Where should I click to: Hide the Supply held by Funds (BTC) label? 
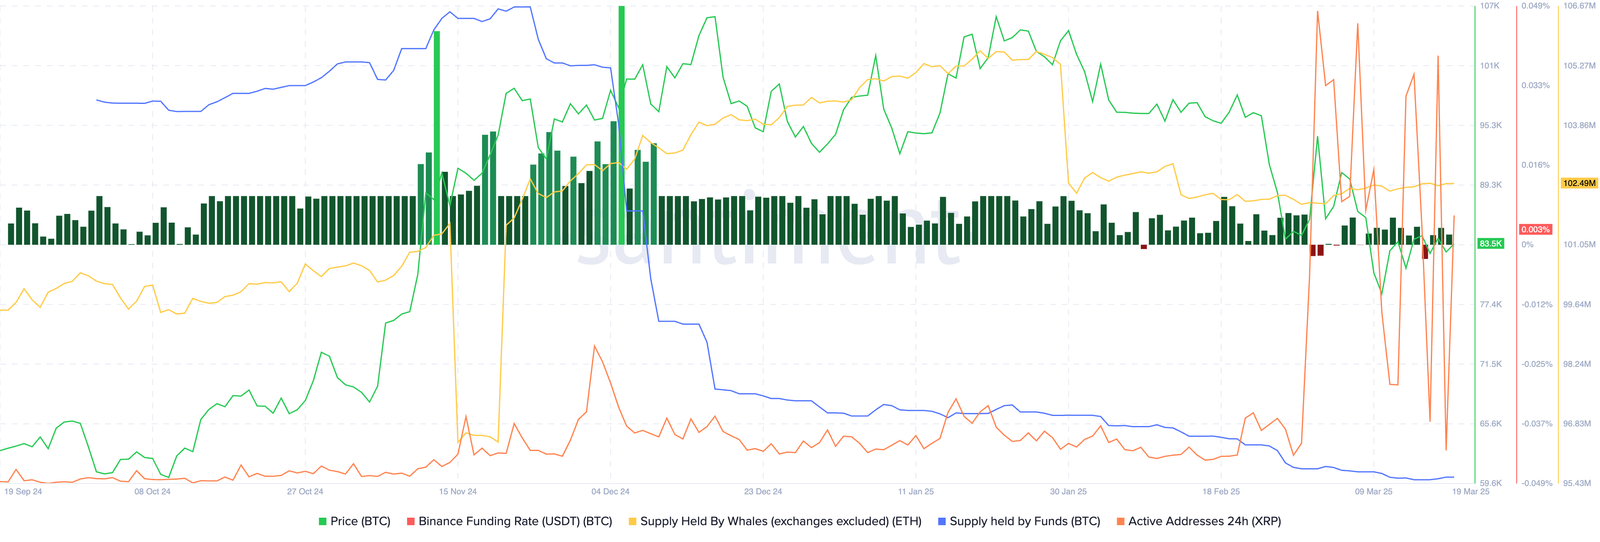[x=1024, y=521]
